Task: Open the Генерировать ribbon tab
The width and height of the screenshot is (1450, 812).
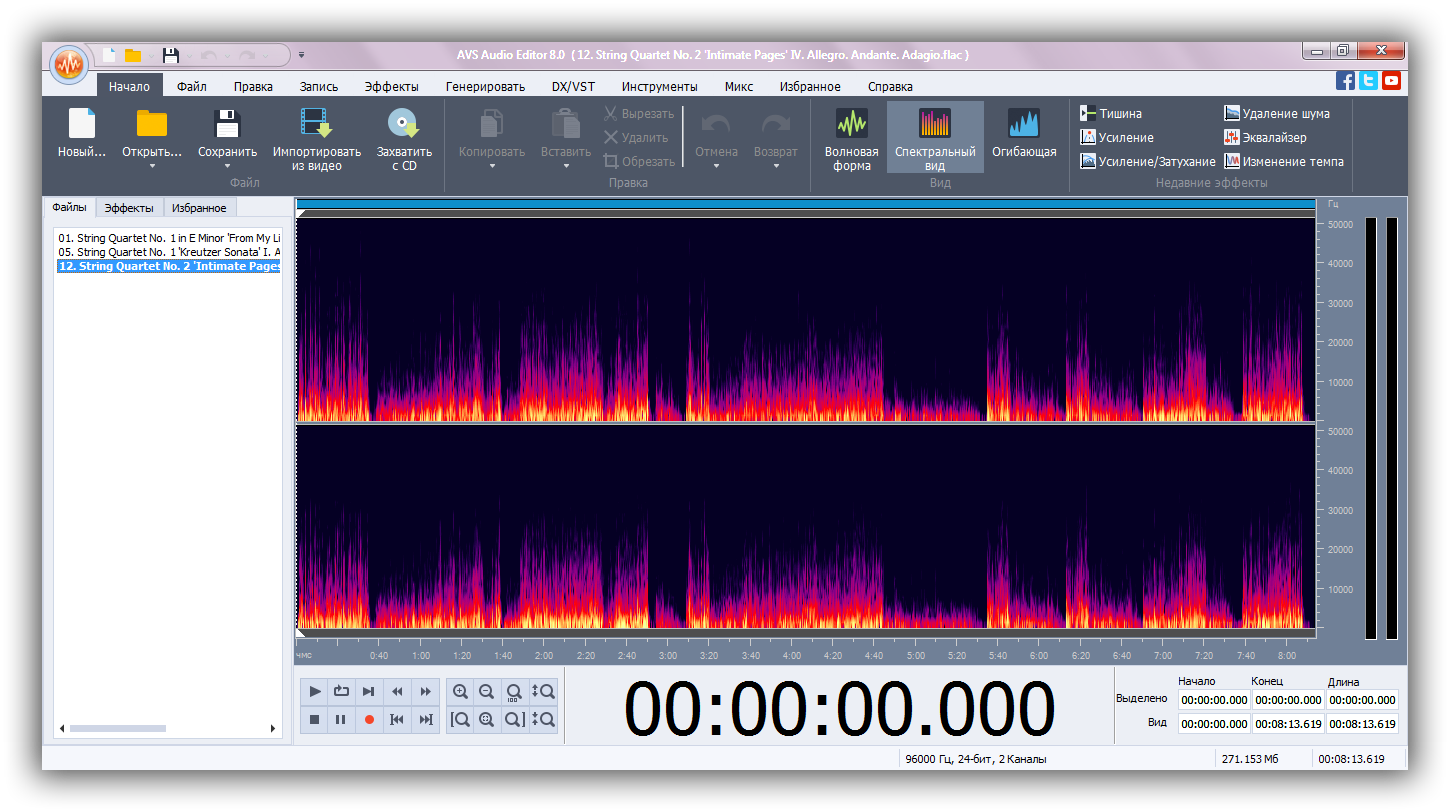Action: pyautogui.click(x=485, y=87)
